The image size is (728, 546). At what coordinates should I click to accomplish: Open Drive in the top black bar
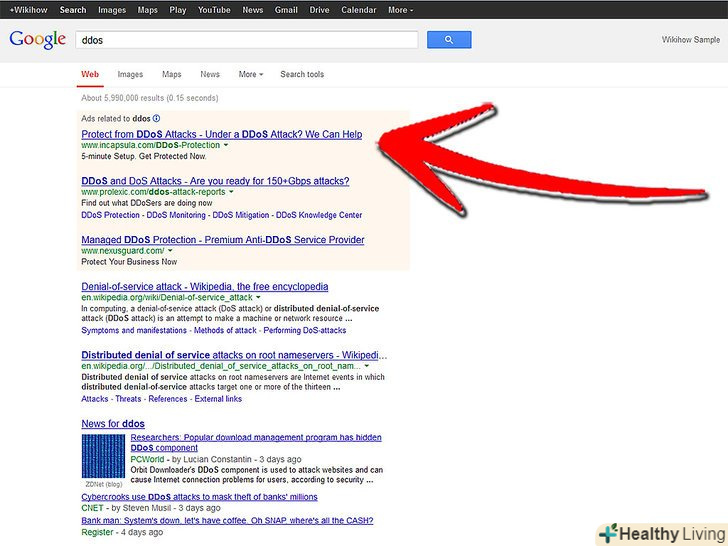(319, 10)
